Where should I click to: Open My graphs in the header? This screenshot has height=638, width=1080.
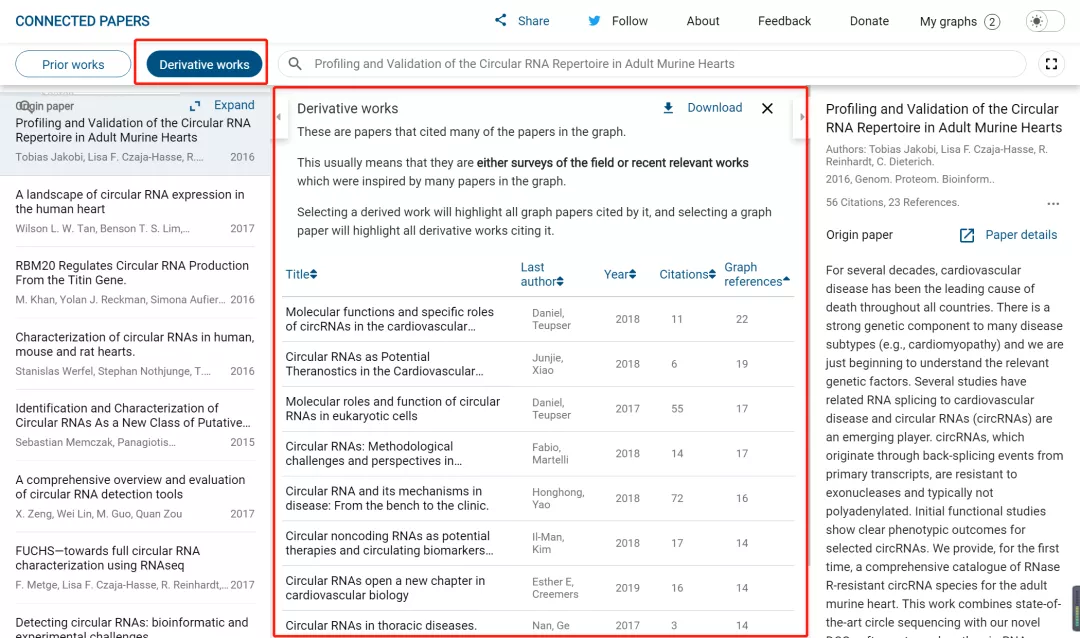coord(958,21)
